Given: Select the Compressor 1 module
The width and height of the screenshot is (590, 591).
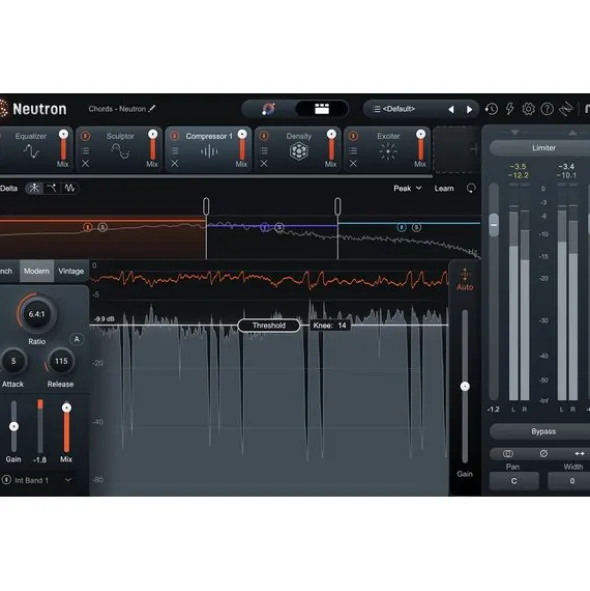Looking at the screenshot, I should coord(209,150).
